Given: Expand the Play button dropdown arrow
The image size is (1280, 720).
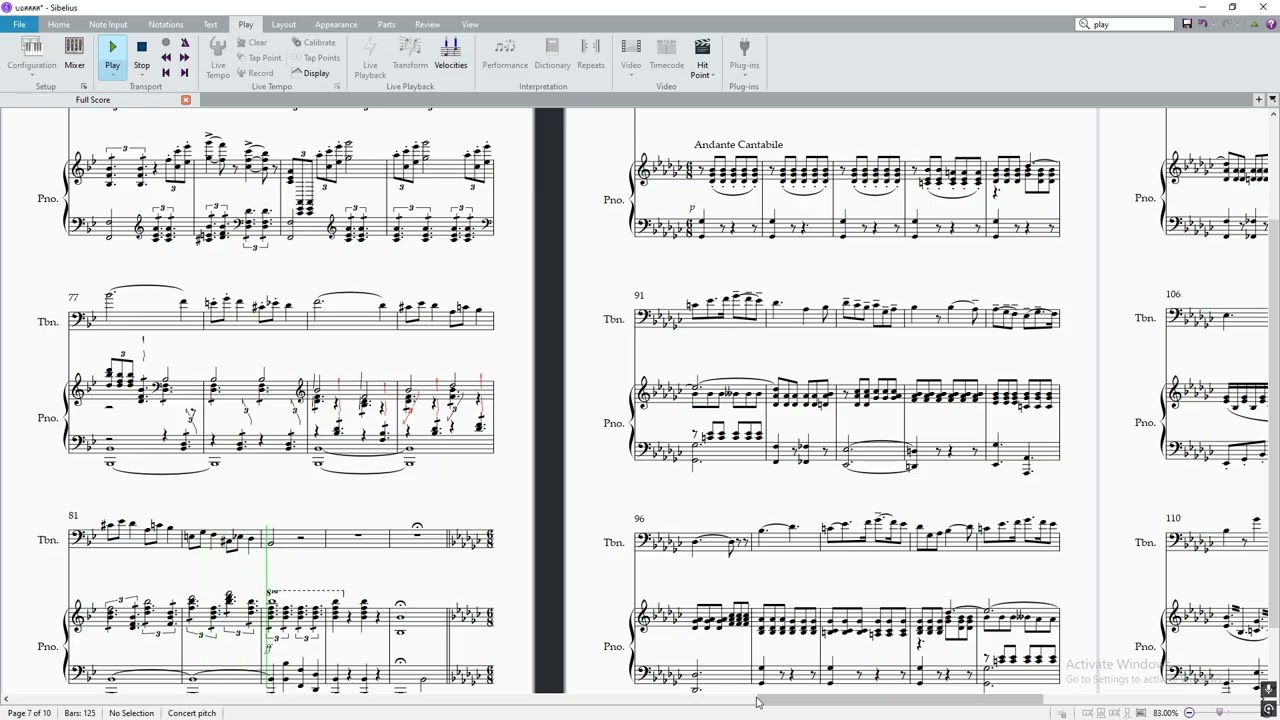Looking at the screenshot, I should point(112,75).
